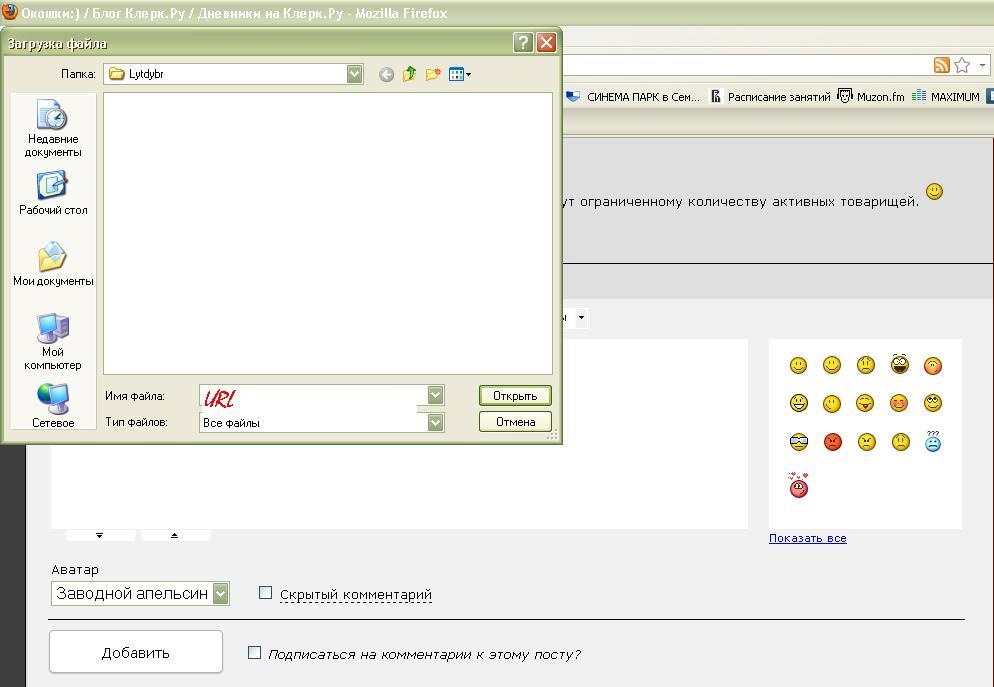Click the Имя файла input field

[313, 396]
